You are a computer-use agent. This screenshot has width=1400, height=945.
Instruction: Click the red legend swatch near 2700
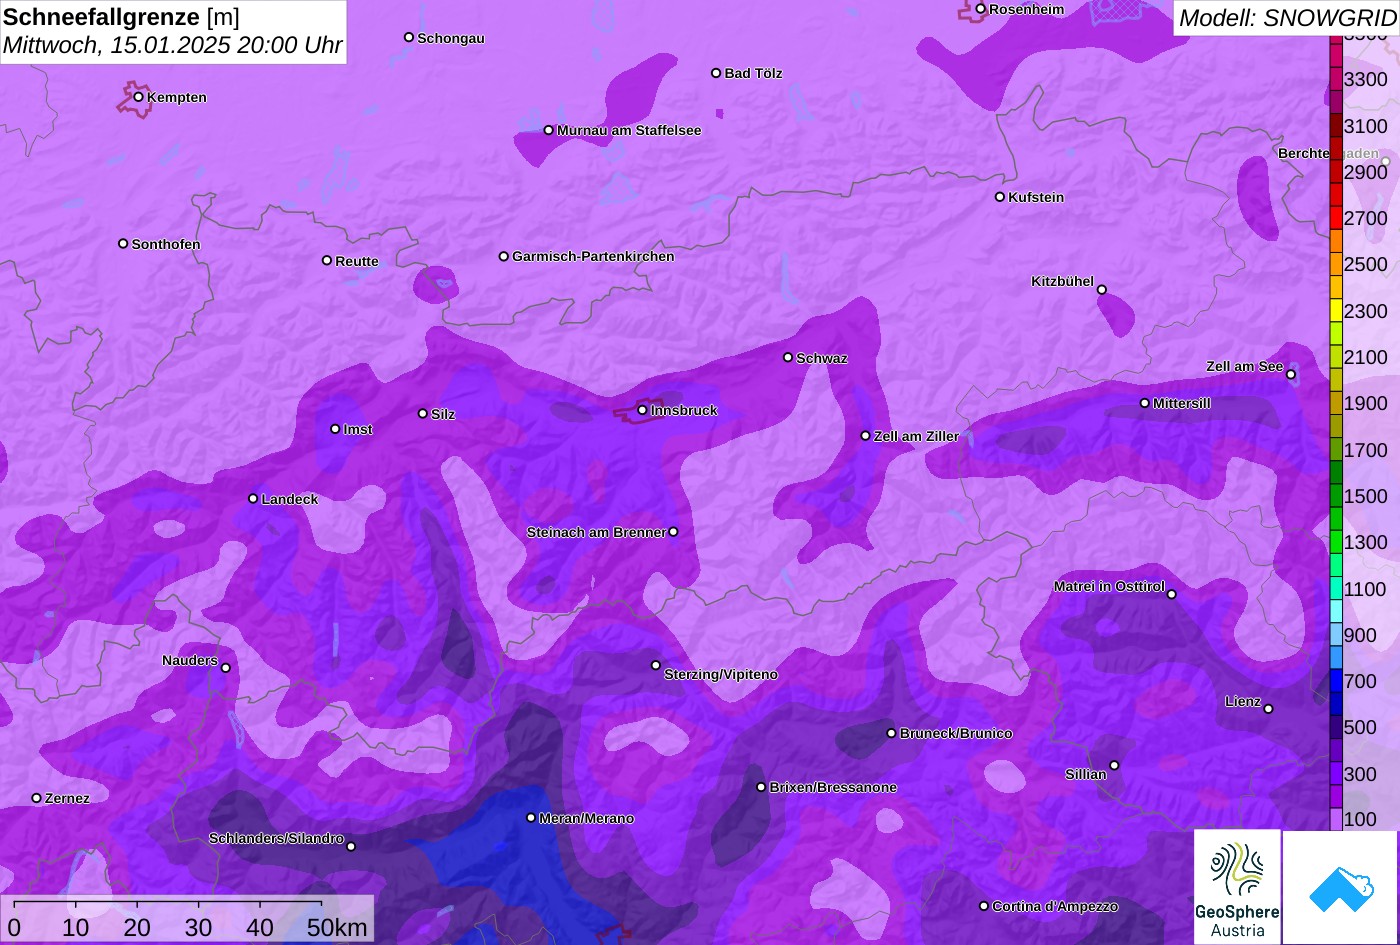coord(1336,218)
